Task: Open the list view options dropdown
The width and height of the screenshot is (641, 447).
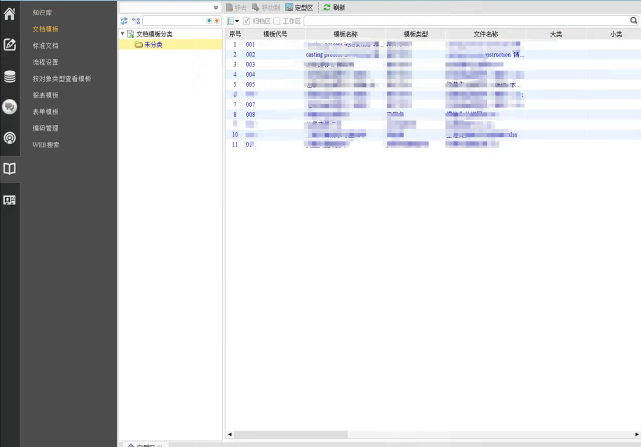Action: (x=233, y=21)
